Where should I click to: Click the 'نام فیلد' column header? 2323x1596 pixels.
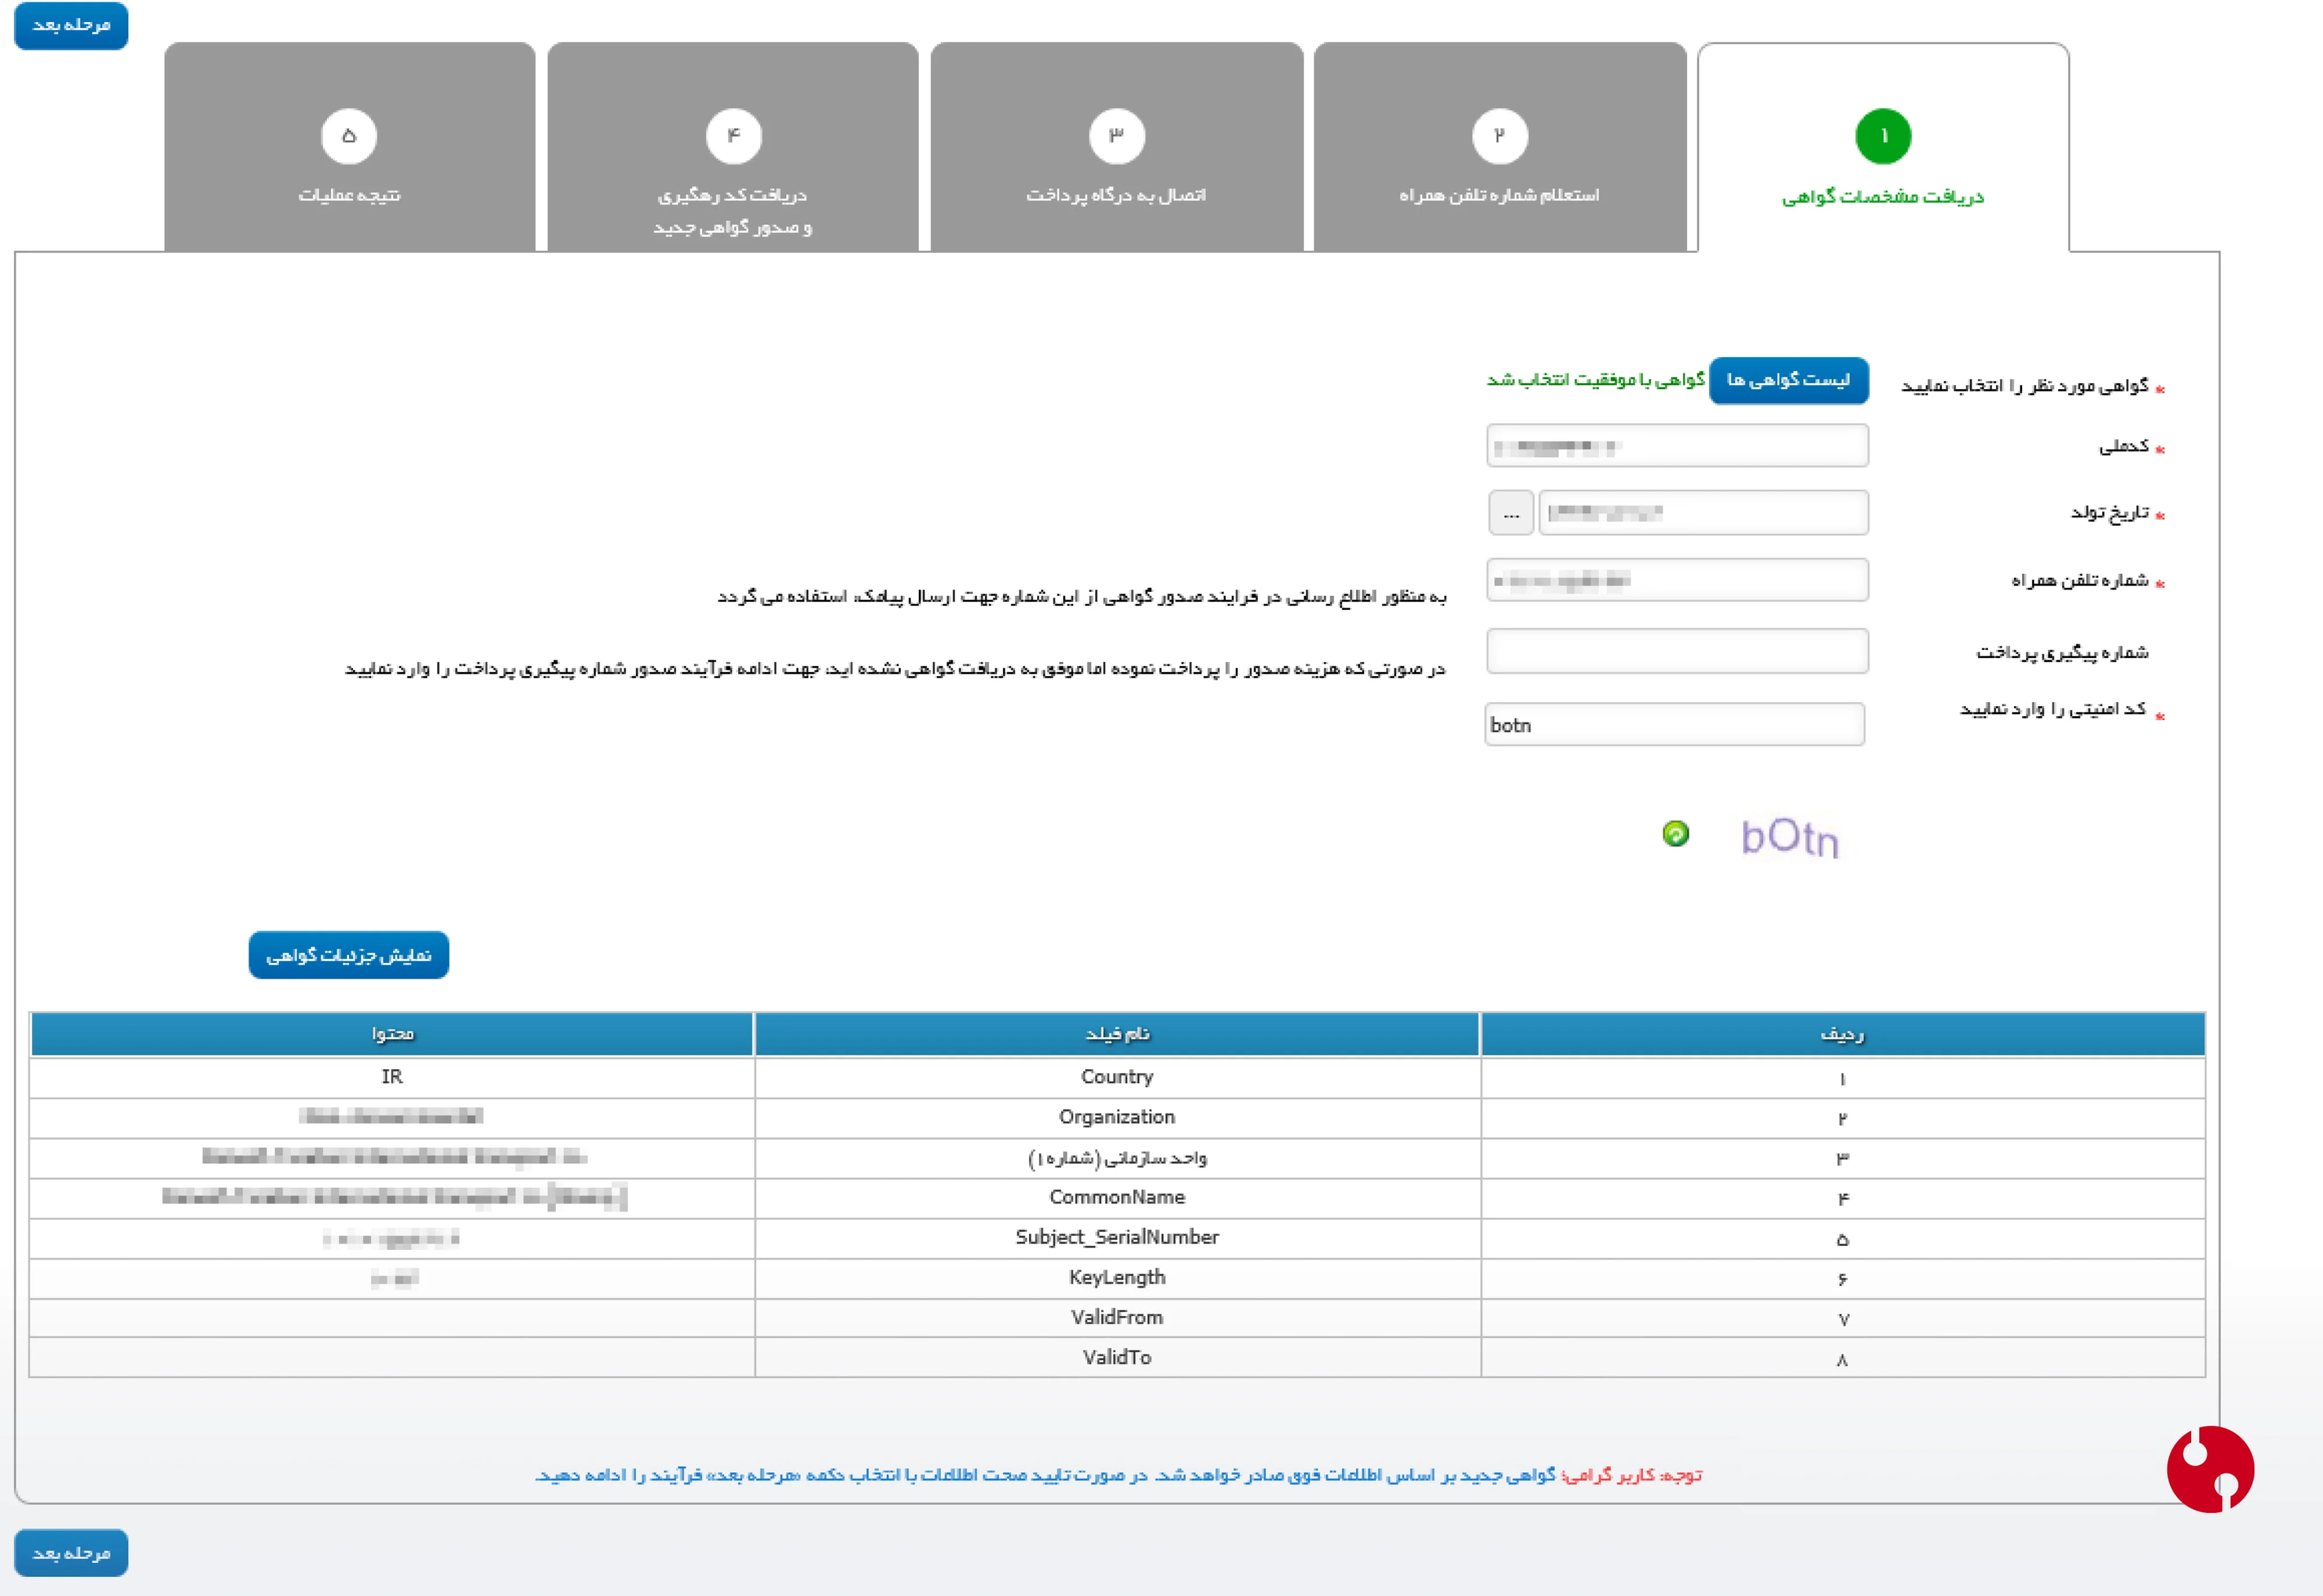point(1117,1034)
